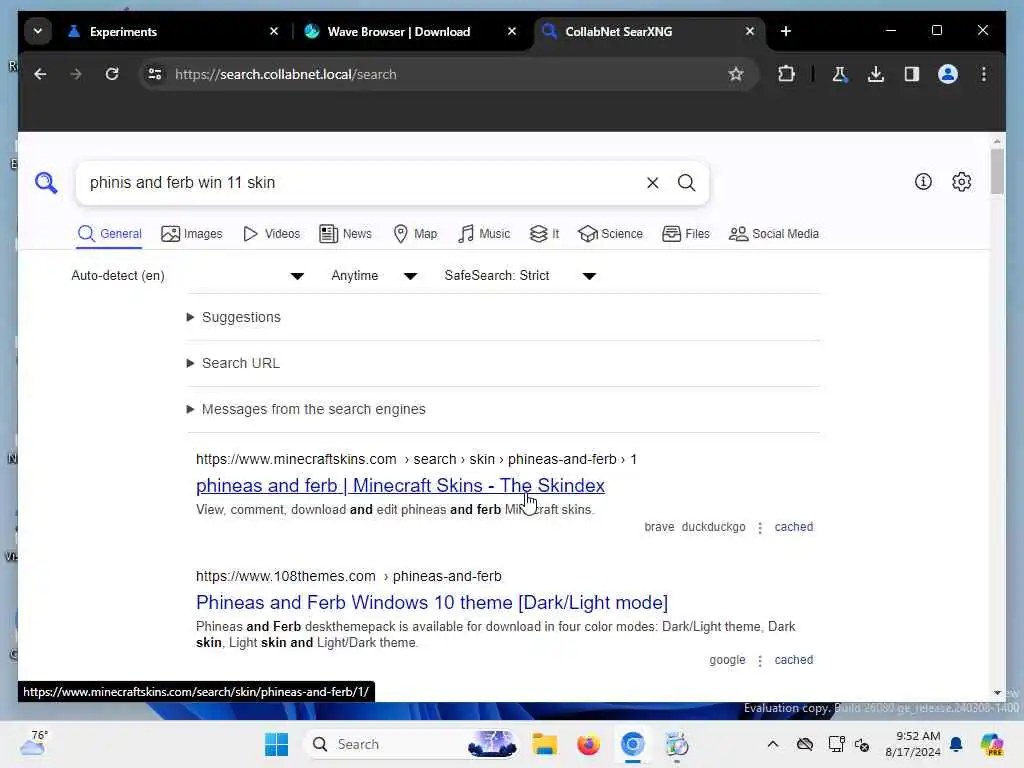The image size is (1024, 768).
Task: Select the It search category
Action: click(545, 234)
